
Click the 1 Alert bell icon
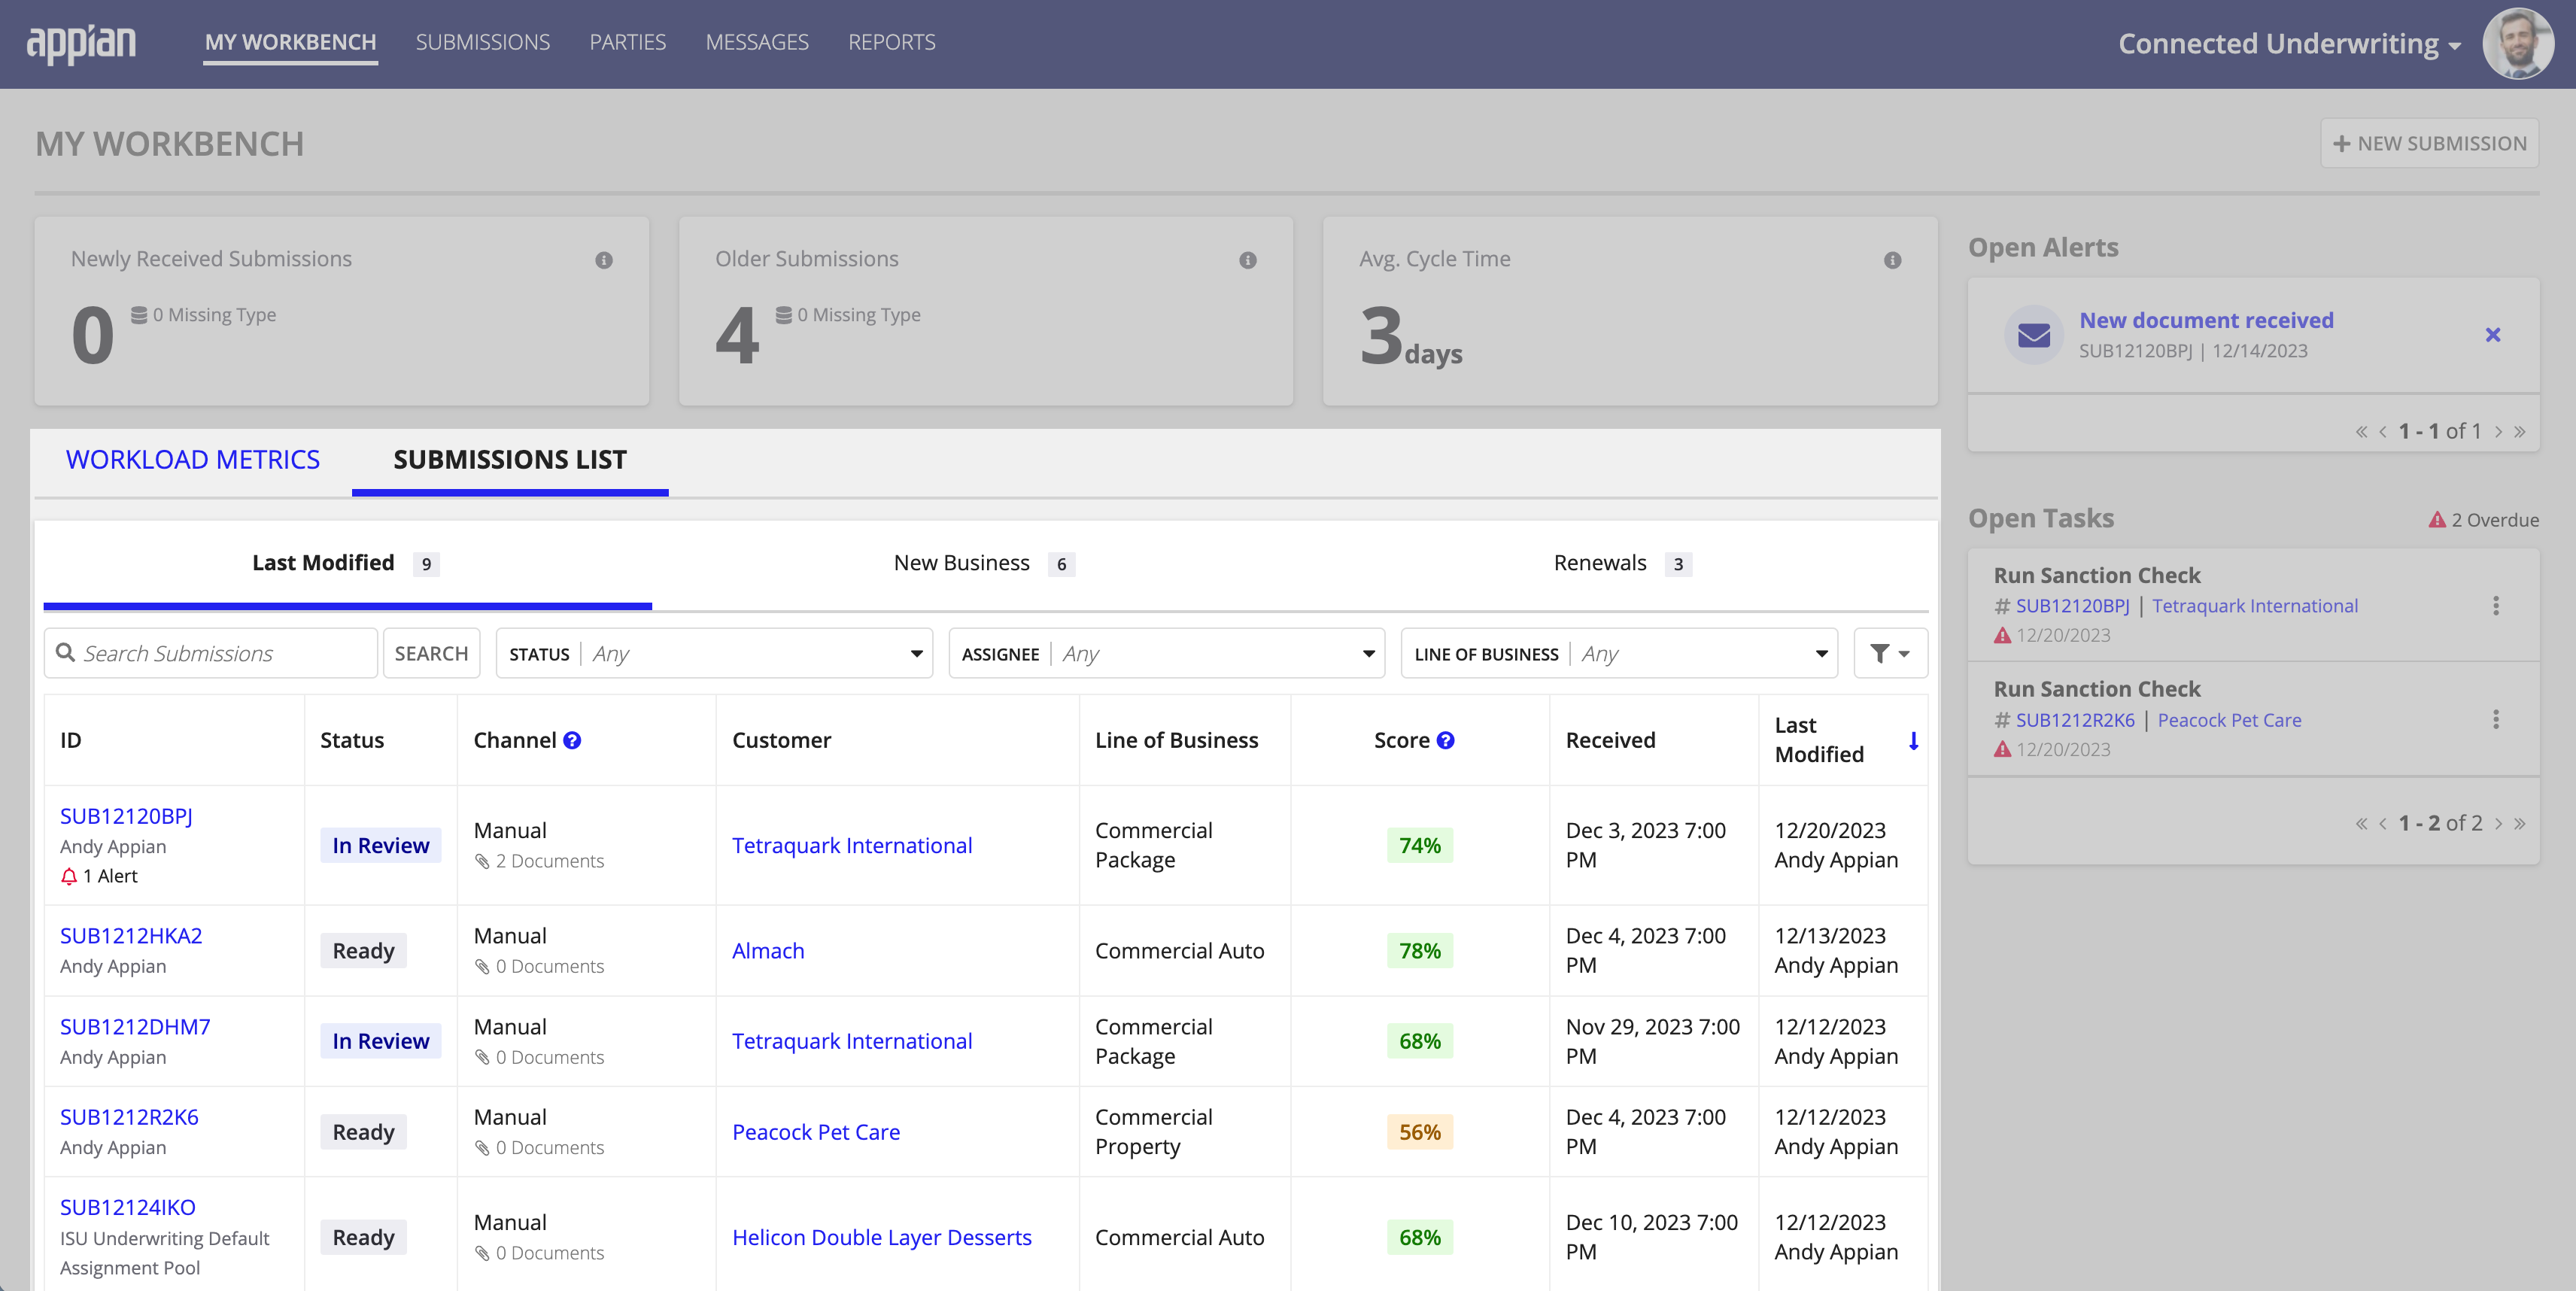tap(69, 876)
